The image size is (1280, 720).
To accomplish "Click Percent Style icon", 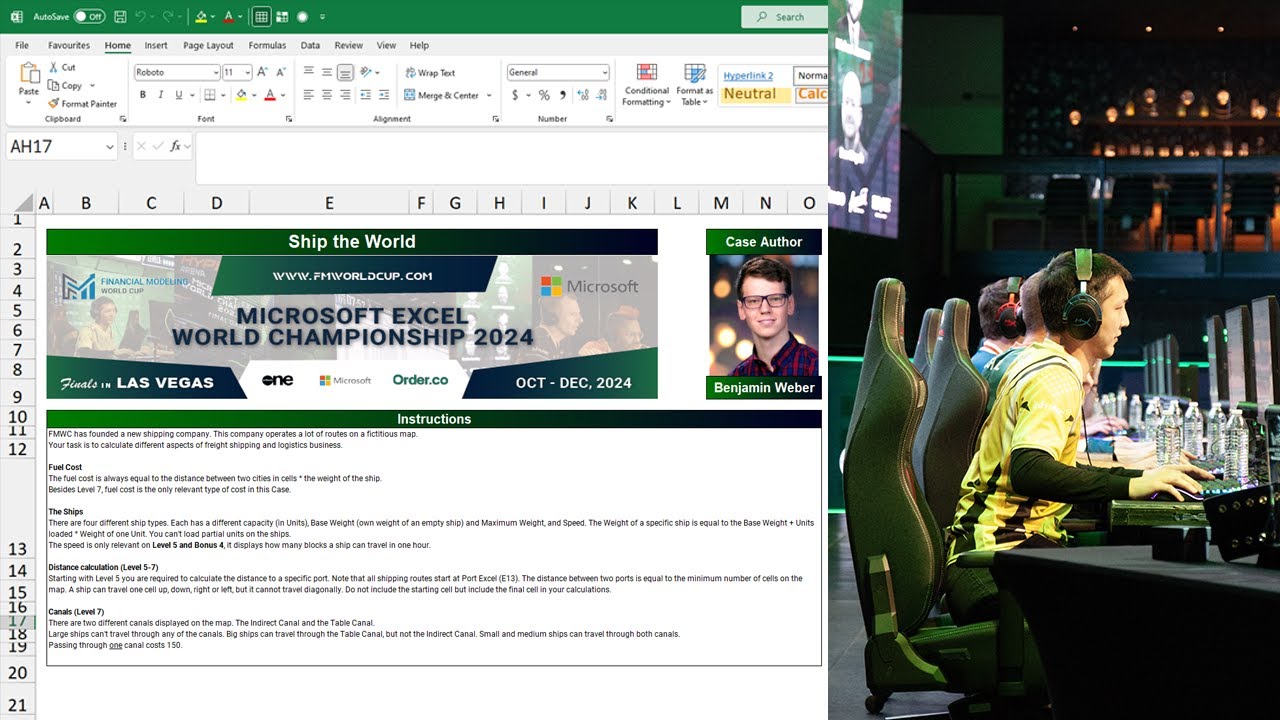I will (x=544, y=95).
